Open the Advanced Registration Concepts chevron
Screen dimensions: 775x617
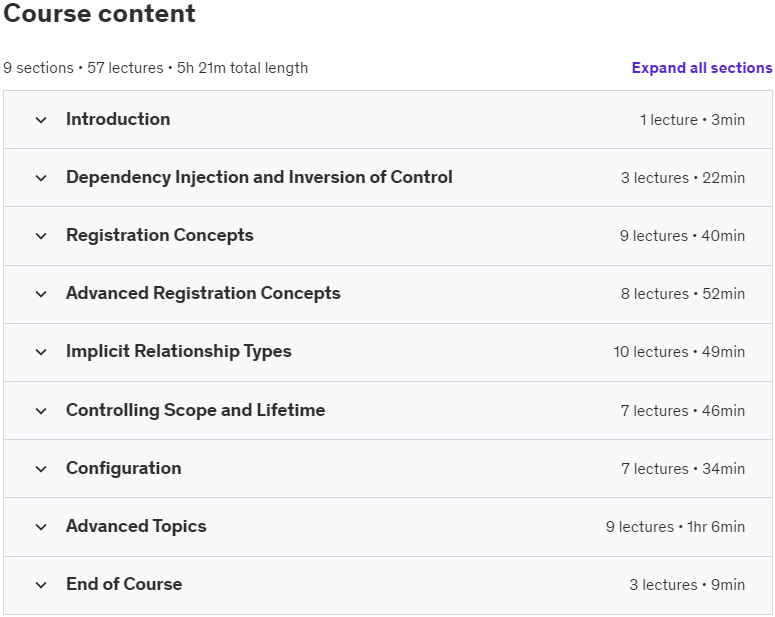[41, 294]
